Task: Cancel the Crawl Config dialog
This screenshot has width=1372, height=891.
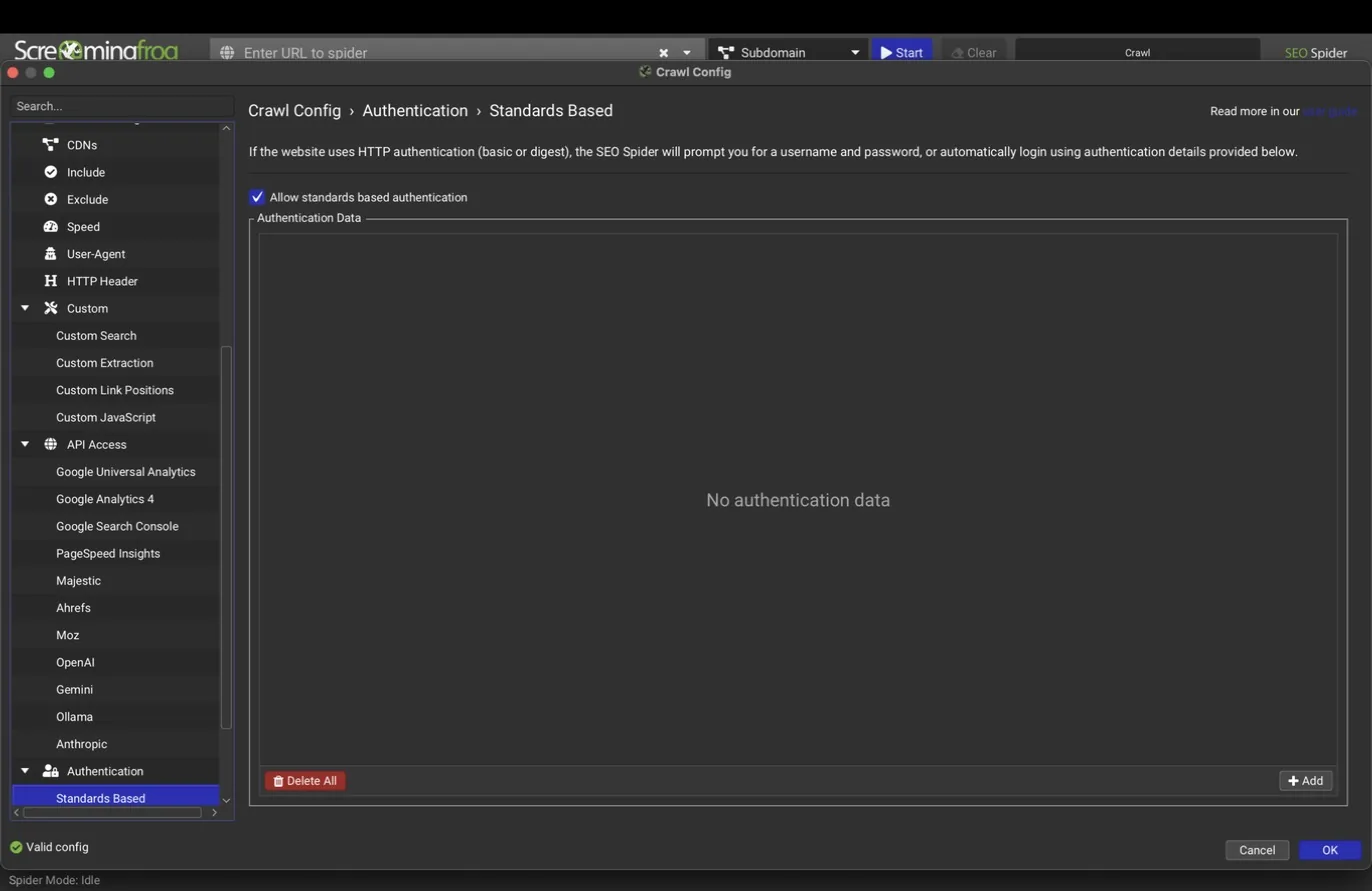Action: tap(1257, 850)
